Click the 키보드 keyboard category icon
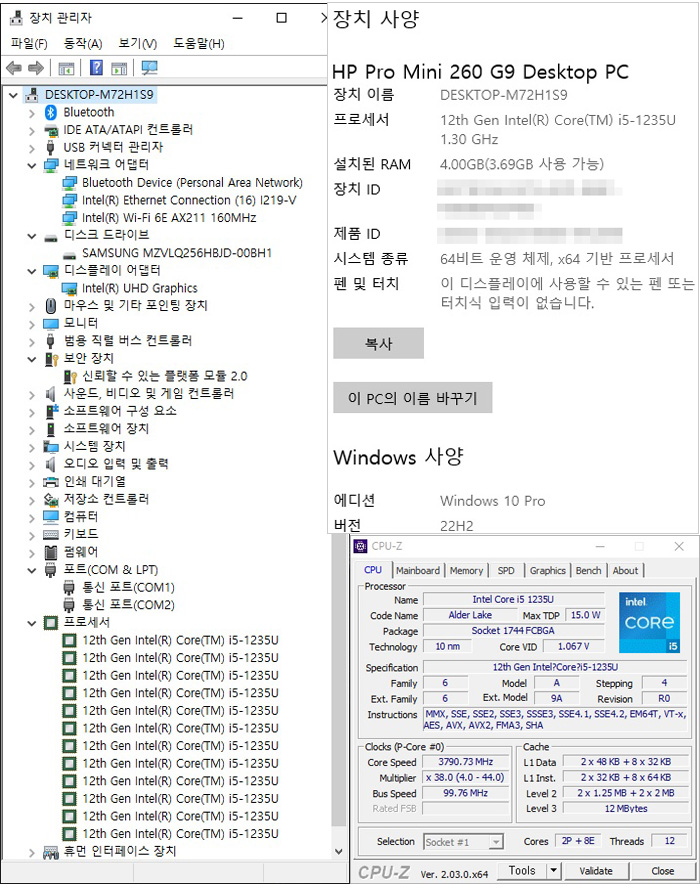700x888 pixels. (50, 535)
